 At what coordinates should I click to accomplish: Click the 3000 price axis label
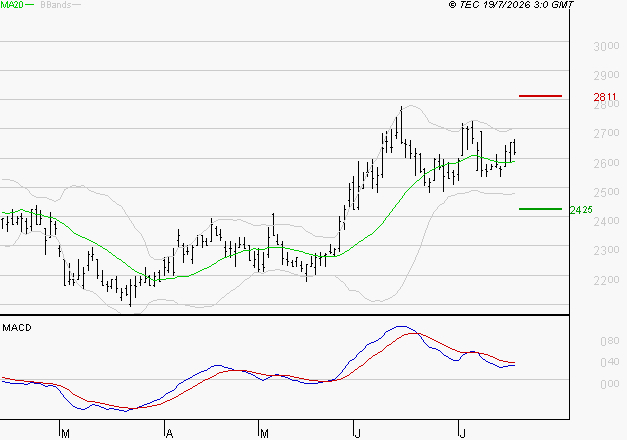(x=606, y=46)
